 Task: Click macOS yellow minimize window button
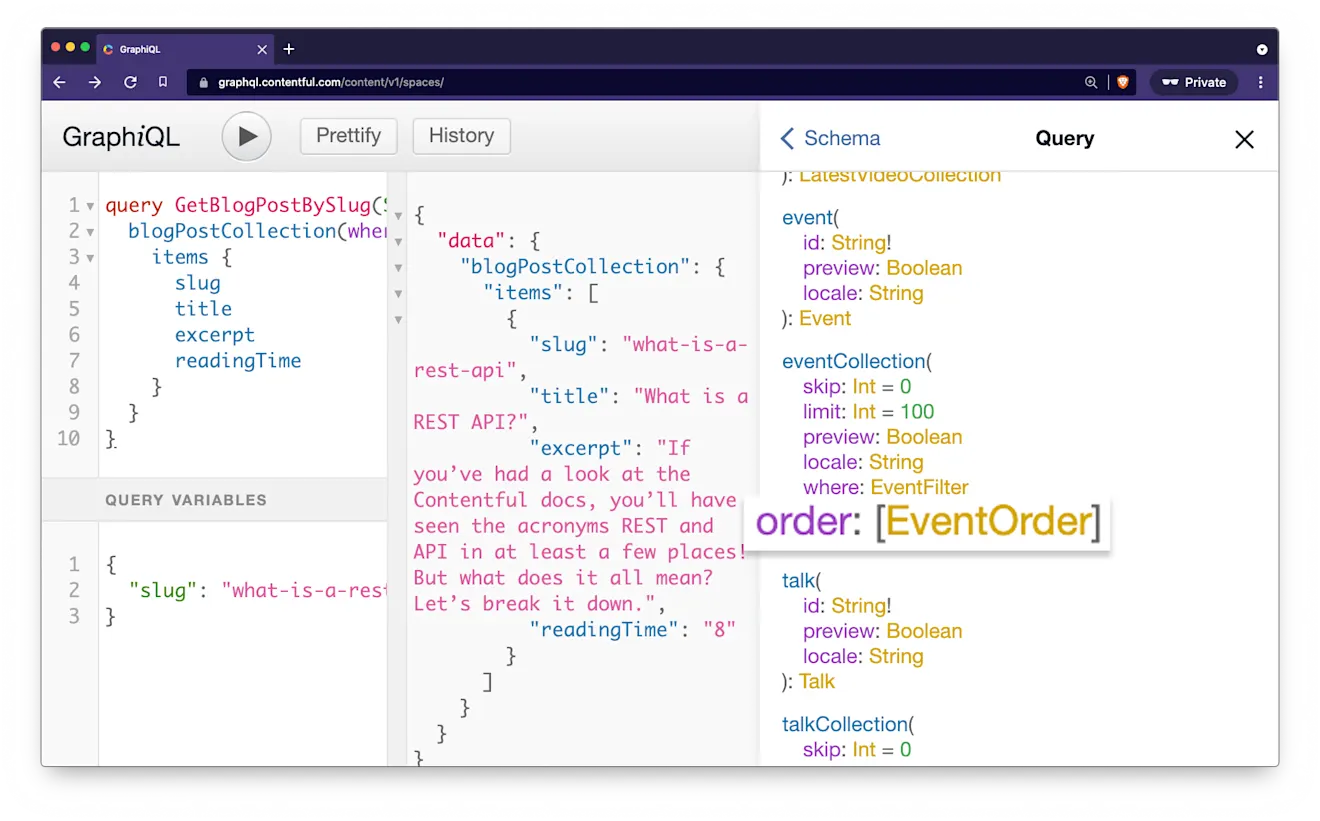coord(71,48)
